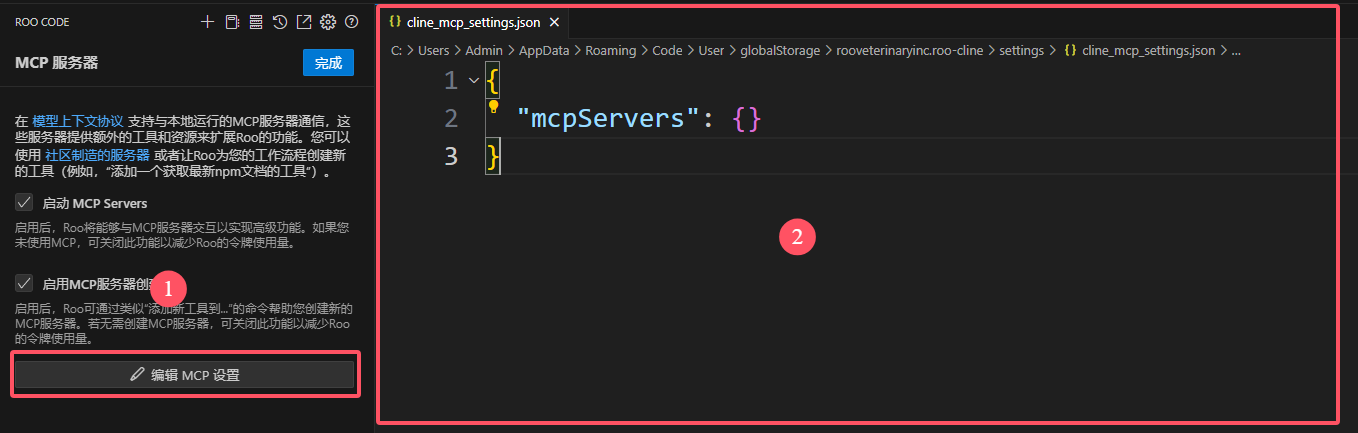
Task: Open the task history clock icon
Action: pos(280,21)
